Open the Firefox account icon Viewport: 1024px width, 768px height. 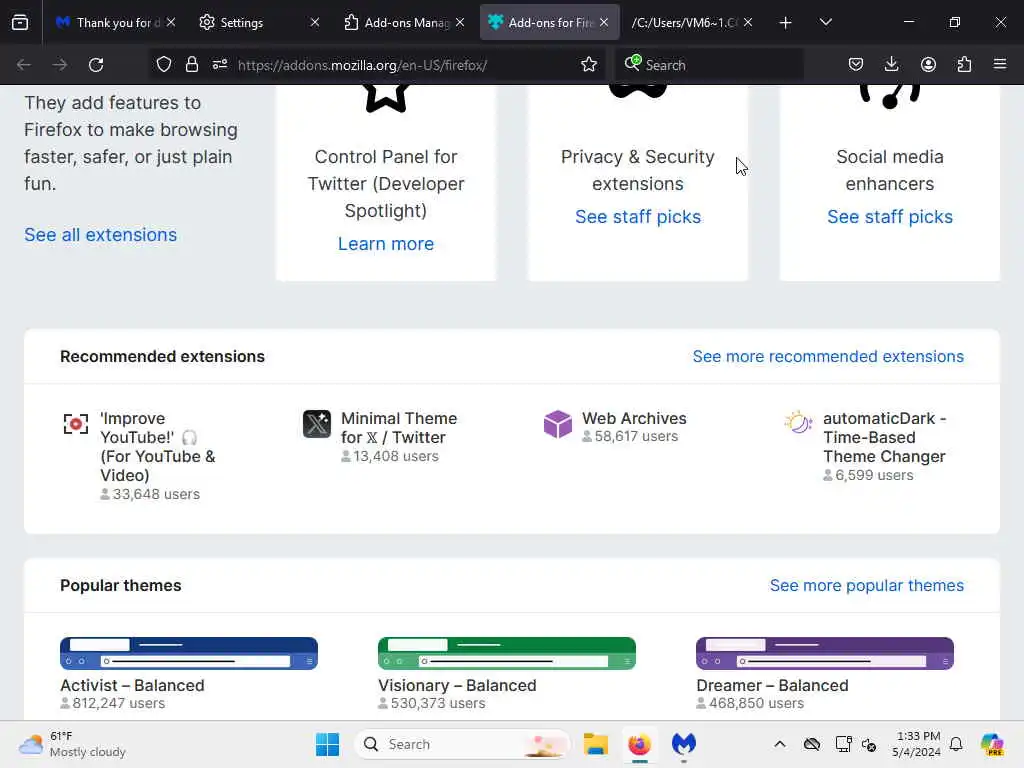coord(928,65)
